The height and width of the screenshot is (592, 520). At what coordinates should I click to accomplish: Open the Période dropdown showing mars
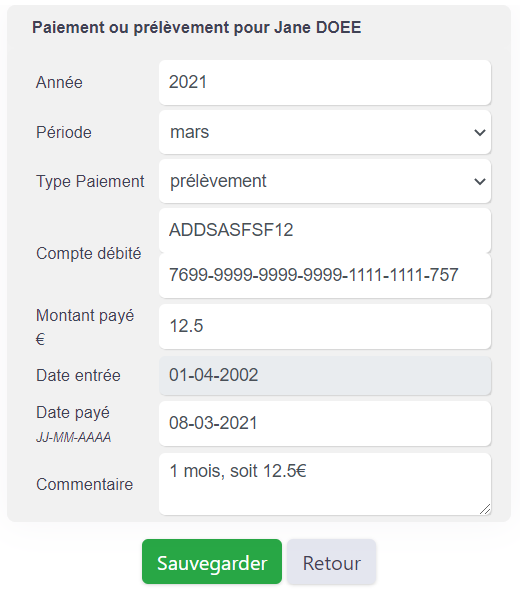325,132
